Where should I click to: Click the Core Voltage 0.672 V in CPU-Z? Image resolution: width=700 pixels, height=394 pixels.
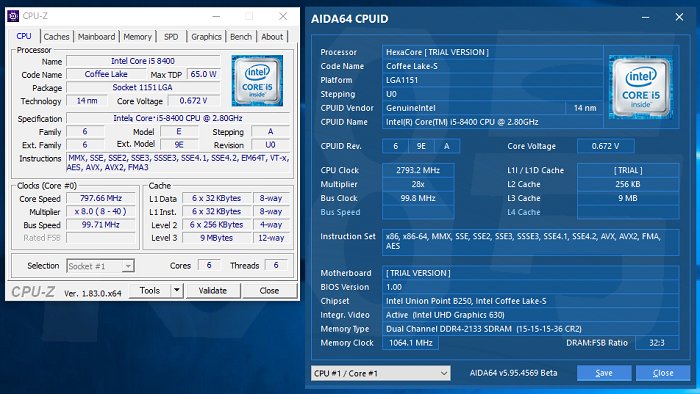point(193,100)
